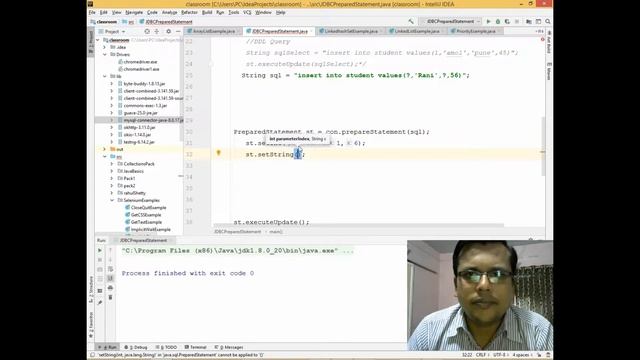Rerun program with Run panel play icon

(100, 250)
